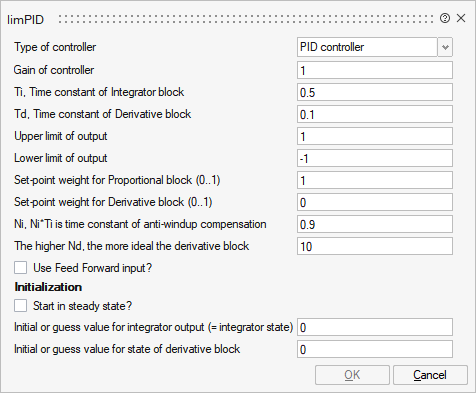
Task: Click the 'Td, Time constant of Derivative block' label
Action: (103, 114)
